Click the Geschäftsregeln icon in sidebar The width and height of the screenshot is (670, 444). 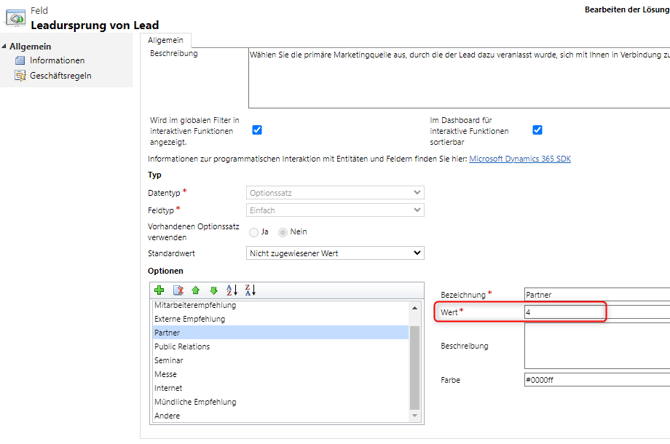[20, 76]
